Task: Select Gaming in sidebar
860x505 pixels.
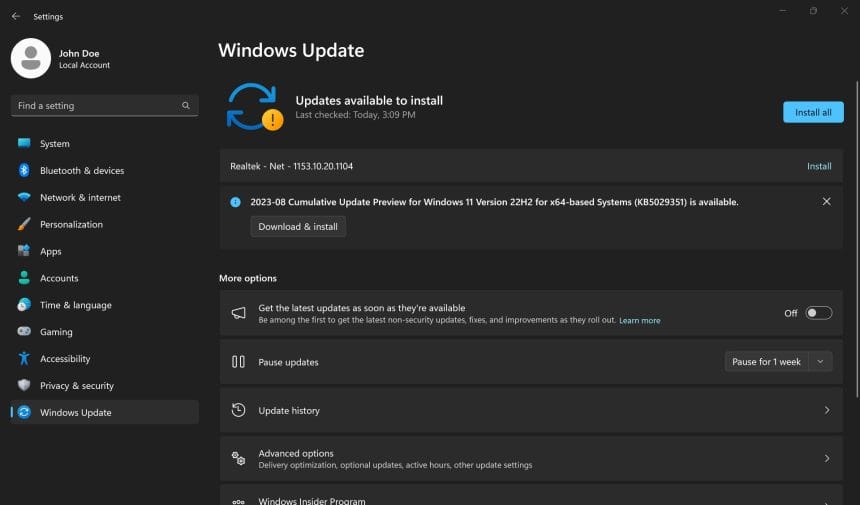Action: click(56, 332)
